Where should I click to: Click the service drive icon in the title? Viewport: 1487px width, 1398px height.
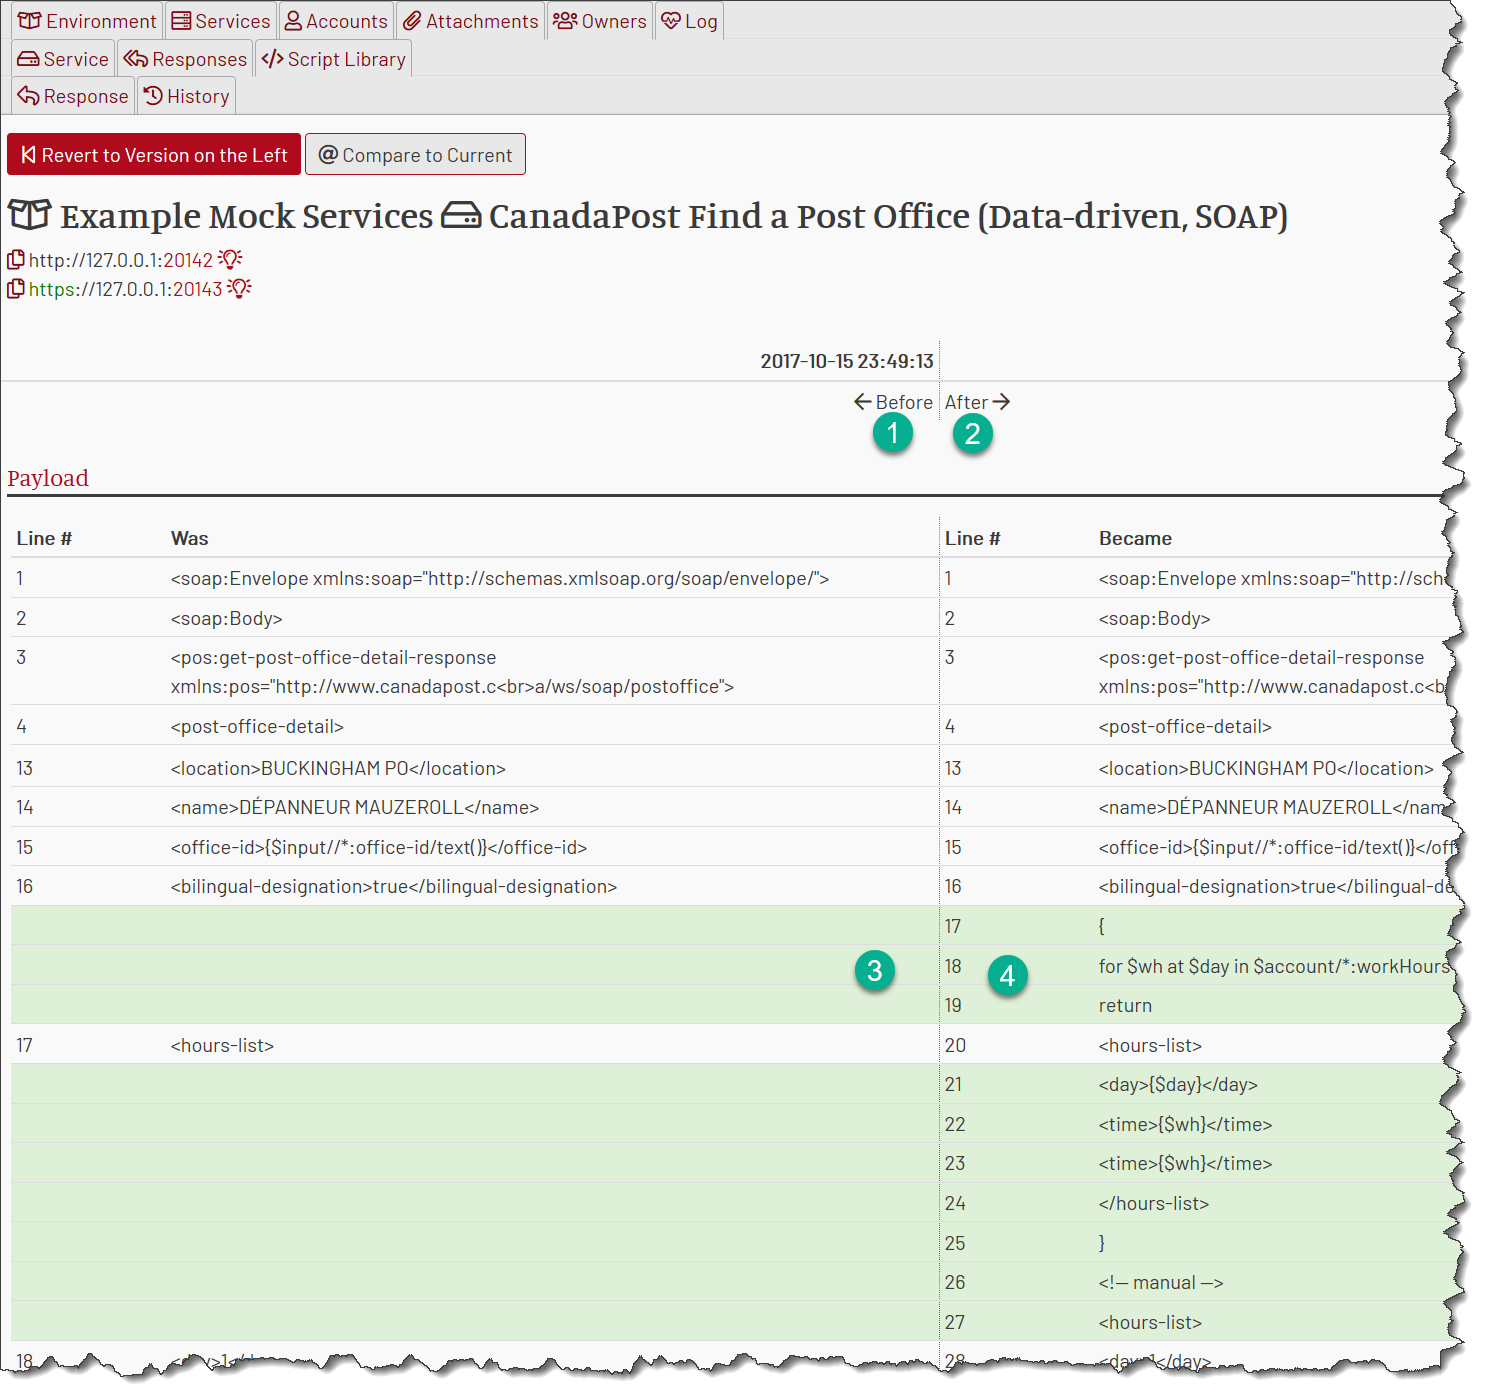click(x=461, y=215)
